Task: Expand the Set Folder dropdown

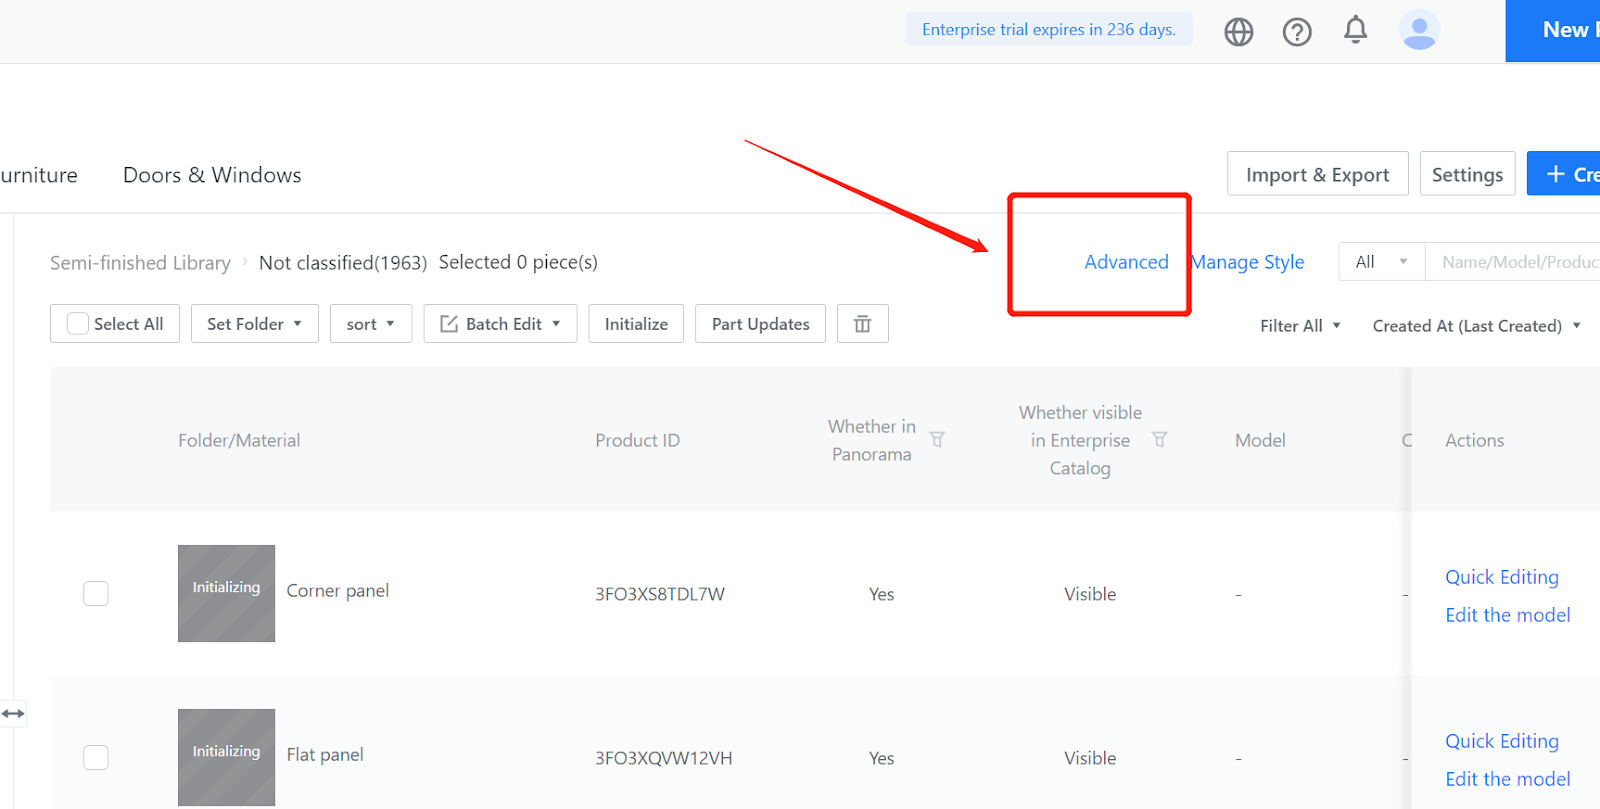Action: (x=254, y=324)
